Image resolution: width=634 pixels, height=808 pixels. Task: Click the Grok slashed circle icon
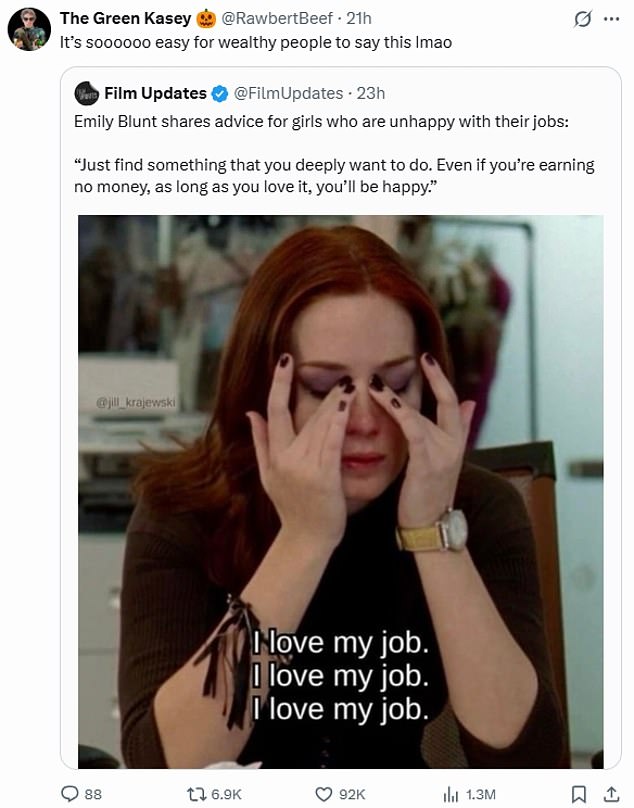pyautogui.click(x=582, y=20)
